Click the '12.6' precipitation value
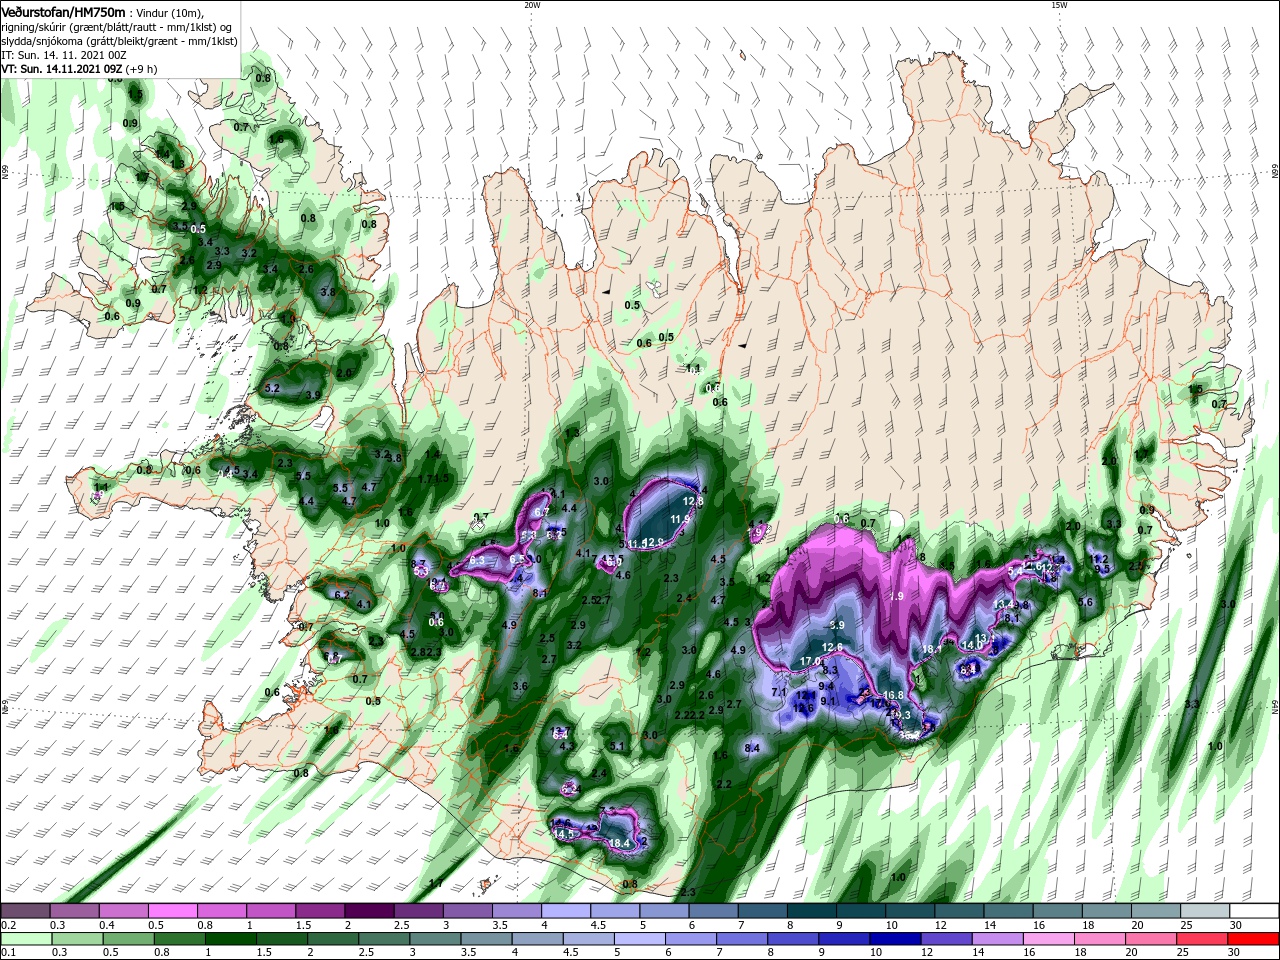The height and width of the screenshot is (960, 1280). click(832, 647)
